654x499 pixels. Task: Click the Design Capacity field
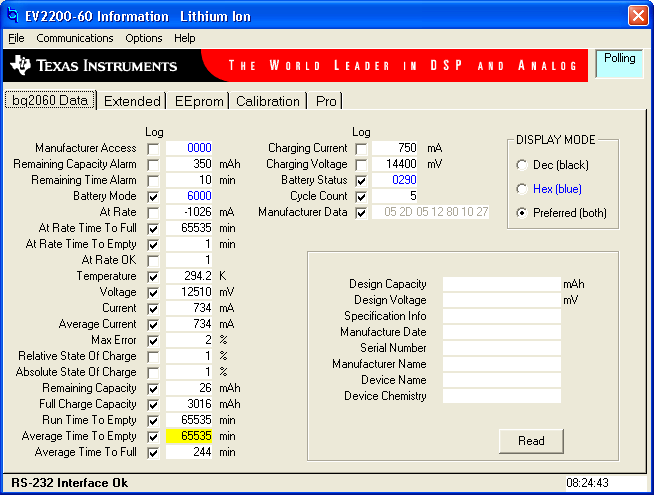coord(502,284)
